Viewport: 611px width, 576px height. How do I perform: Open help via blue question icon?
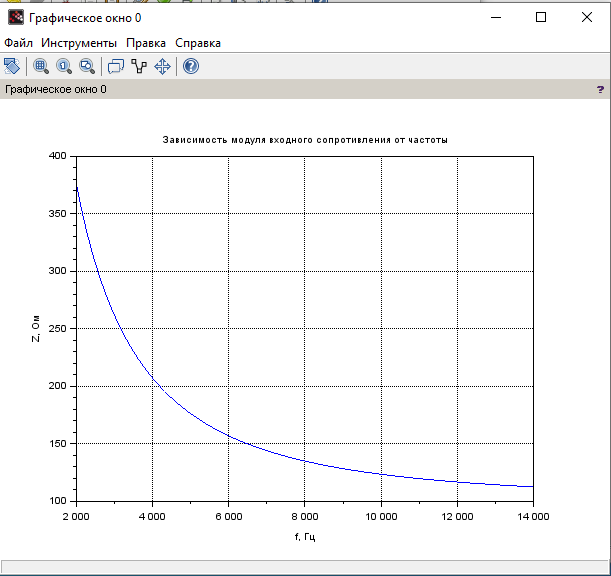191,66
